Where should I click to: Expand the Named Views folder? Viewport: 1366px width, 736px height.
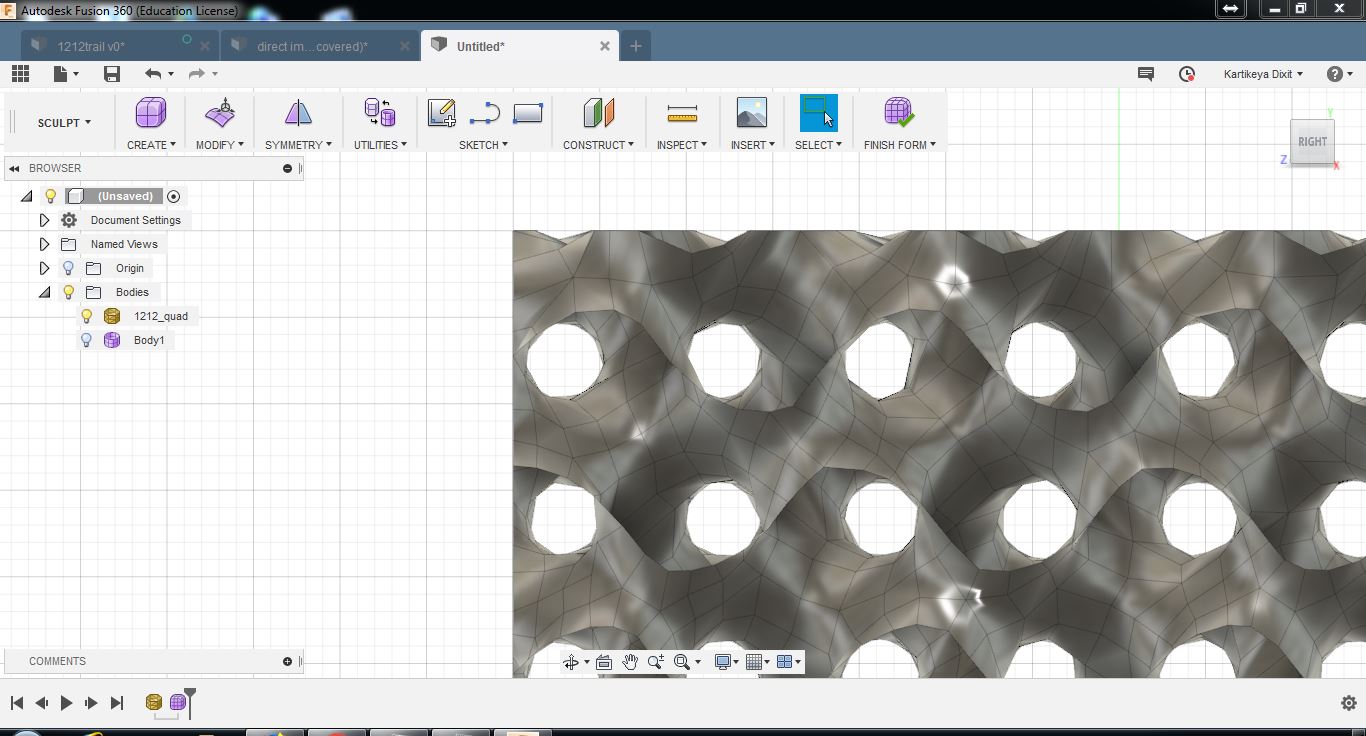point(44,244)
